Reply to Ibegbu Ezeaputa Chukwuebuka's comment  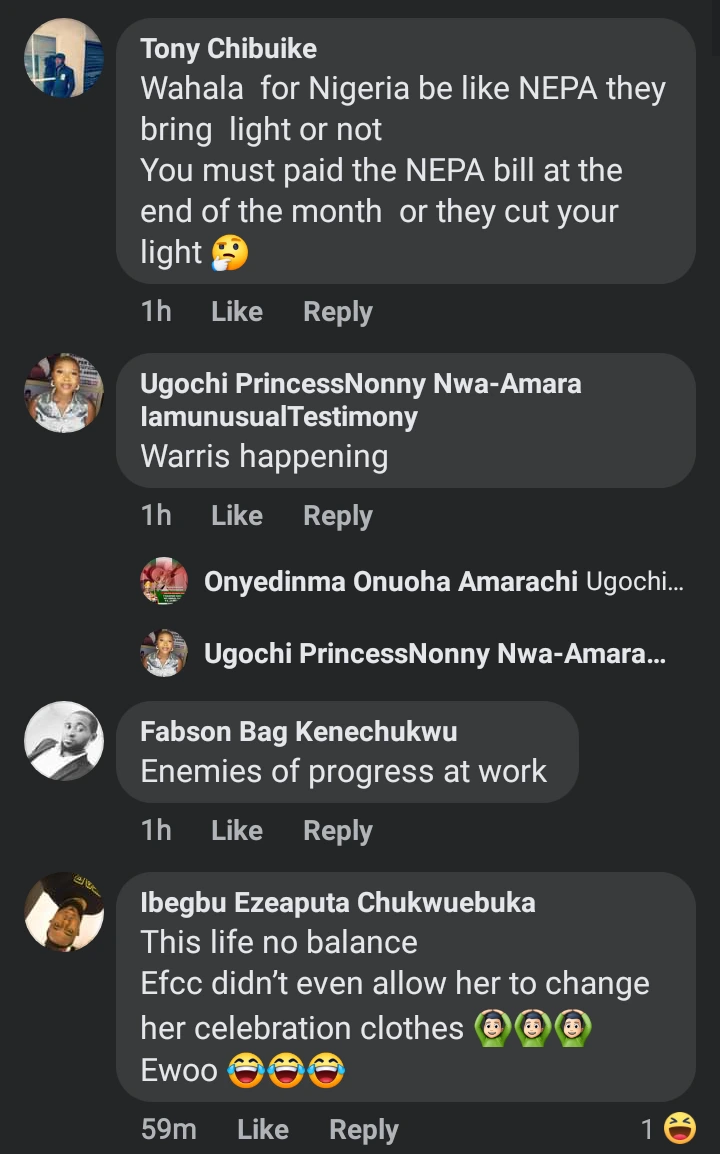coord(364,1130)
